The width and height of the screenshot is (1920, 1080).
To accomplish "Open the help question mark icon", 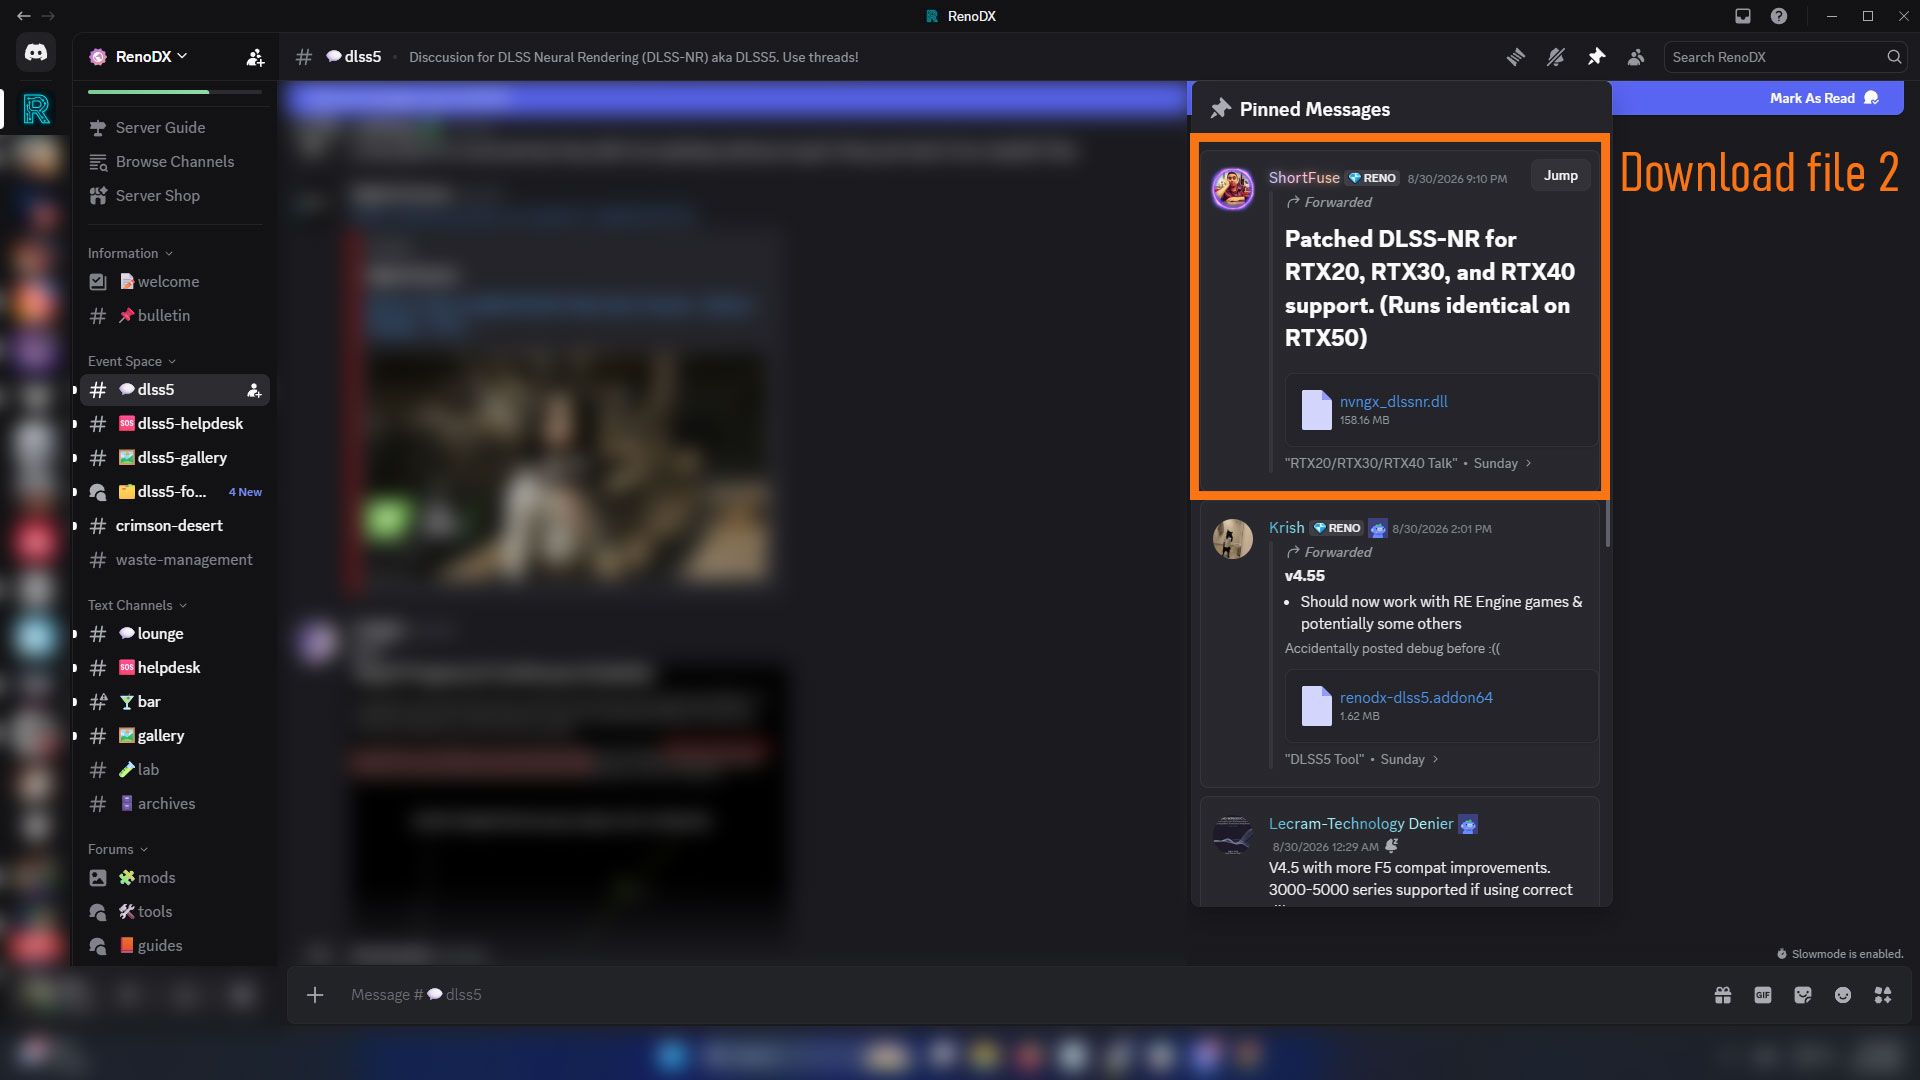I will pyautogui.click(x=1779, y=16).
